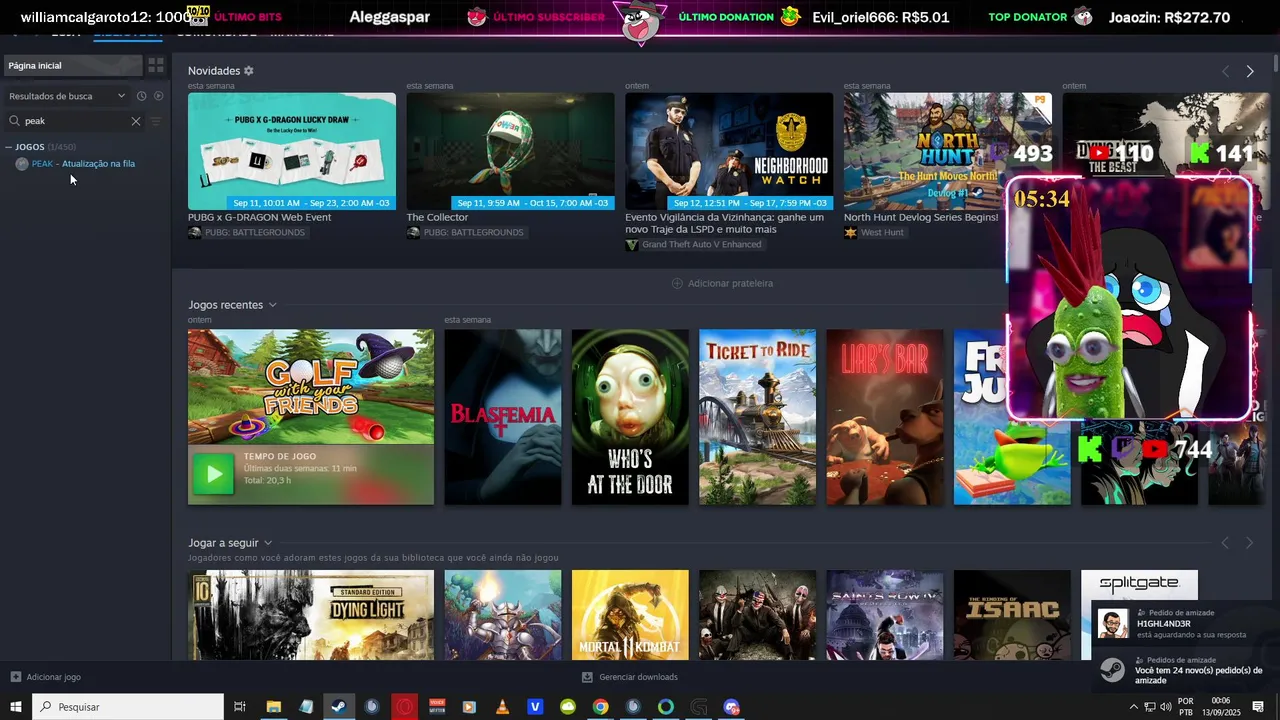
Task: Select Saints Row IV cover
Action: click(x=885, y=615)
